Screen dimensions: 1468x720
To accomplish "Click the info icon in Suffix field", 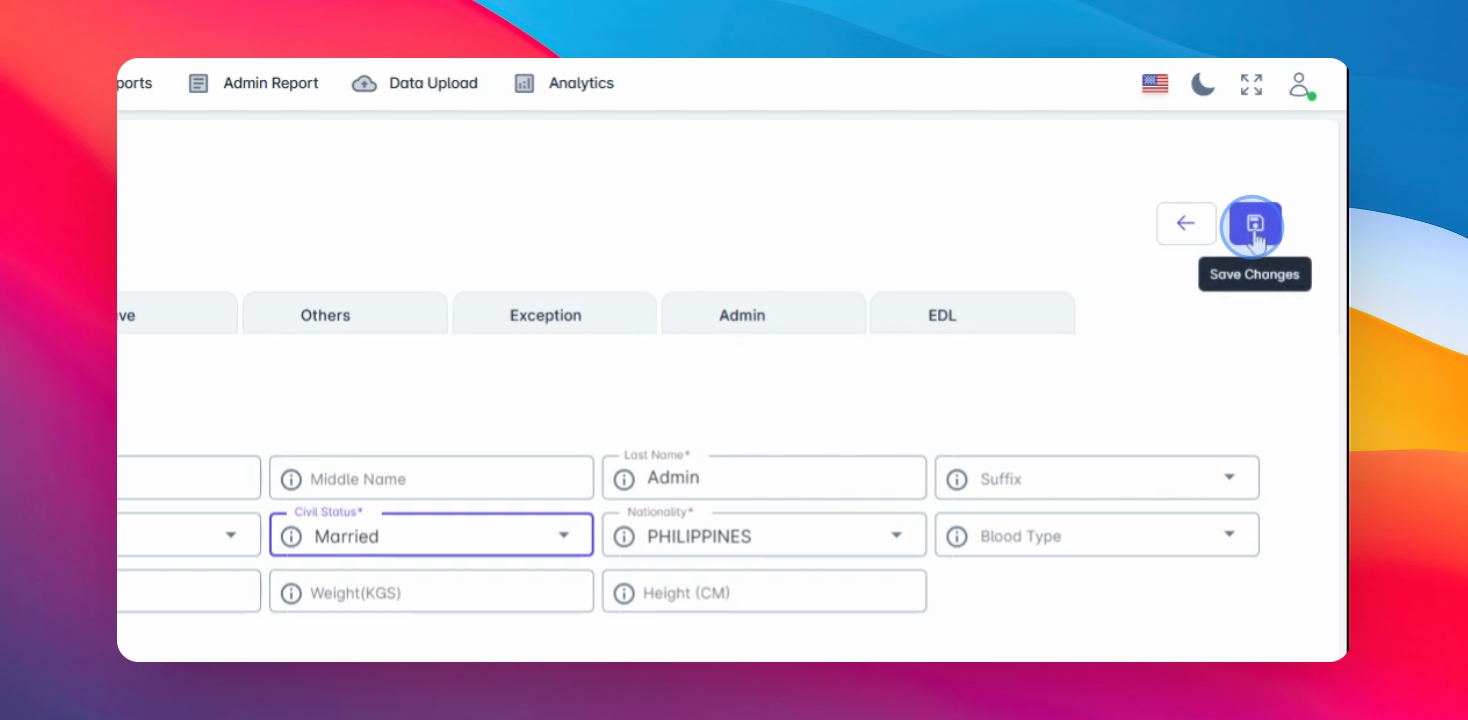I will (x=957, y=480).
